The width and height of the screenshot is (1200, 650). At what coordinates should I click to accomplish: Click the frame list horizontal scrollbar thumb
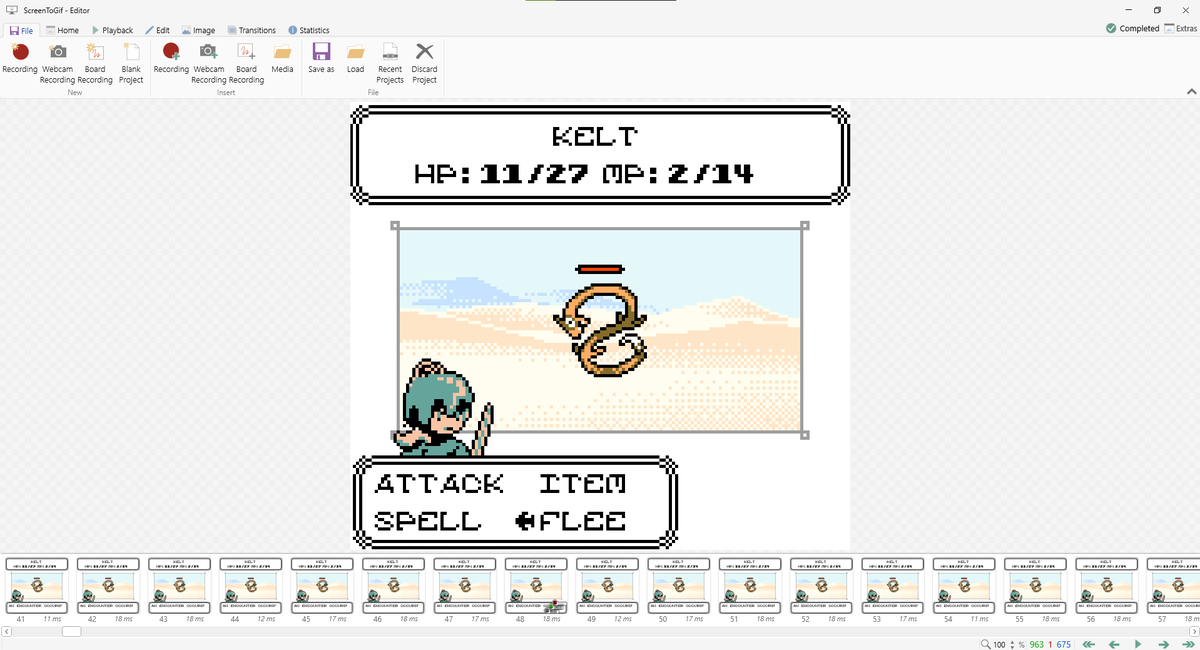tap(71, 631)
